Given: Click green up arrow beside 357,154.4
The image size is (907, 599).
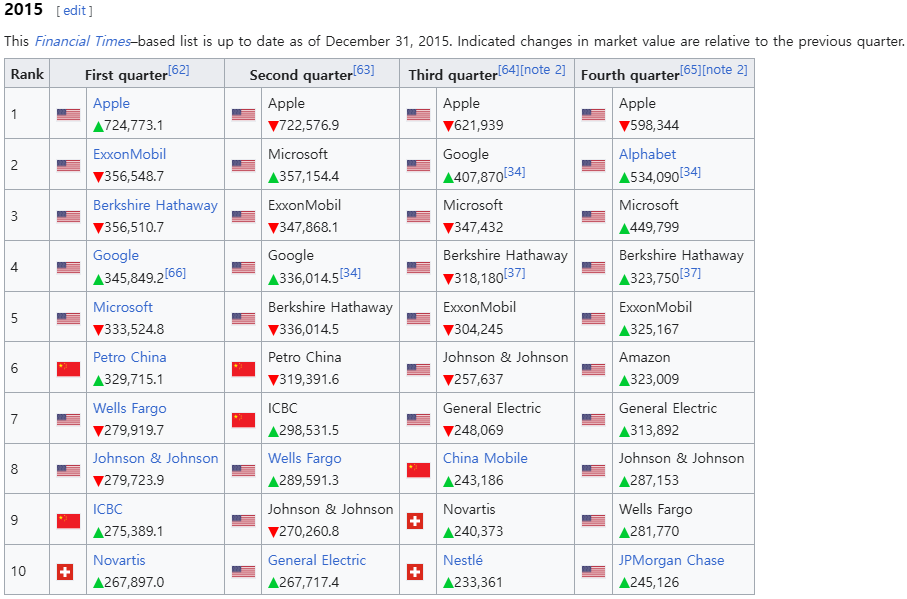Looking at the screenshot, I should 273,177.
